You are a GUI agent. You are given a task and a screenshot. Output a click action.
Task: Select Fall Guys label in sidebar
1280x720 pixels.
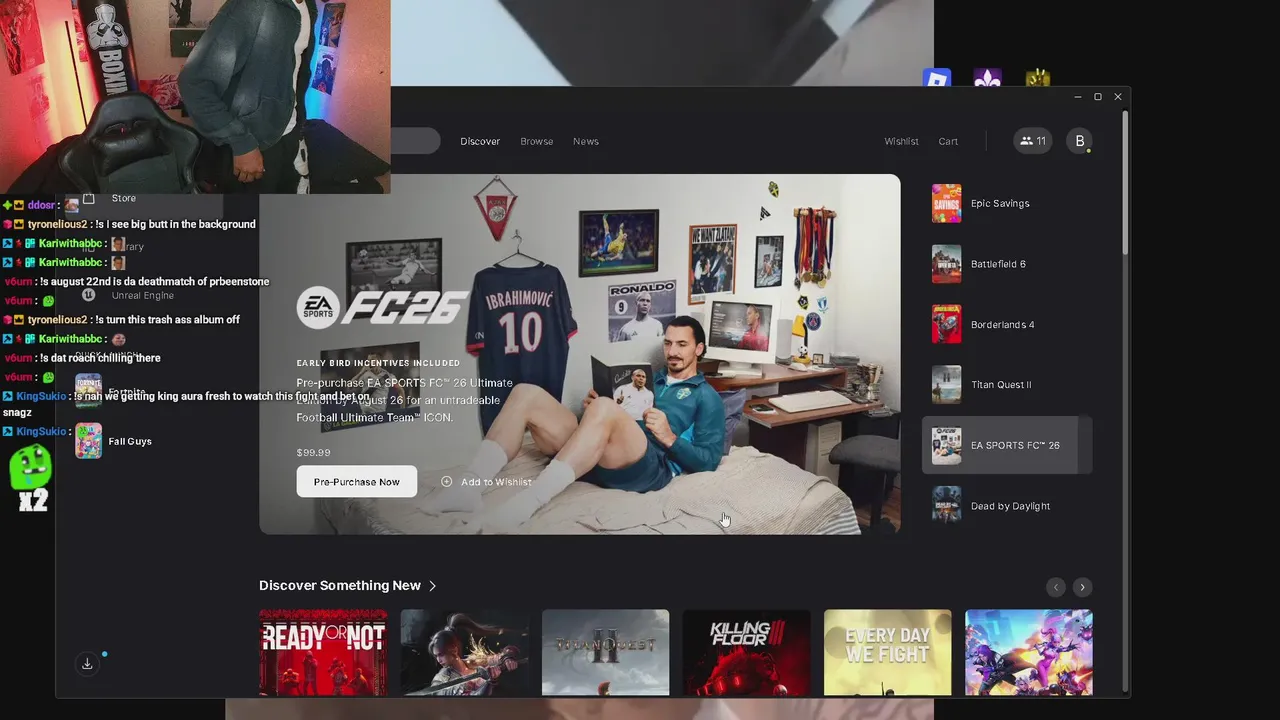pyautogui.click(x=130, y=441)
